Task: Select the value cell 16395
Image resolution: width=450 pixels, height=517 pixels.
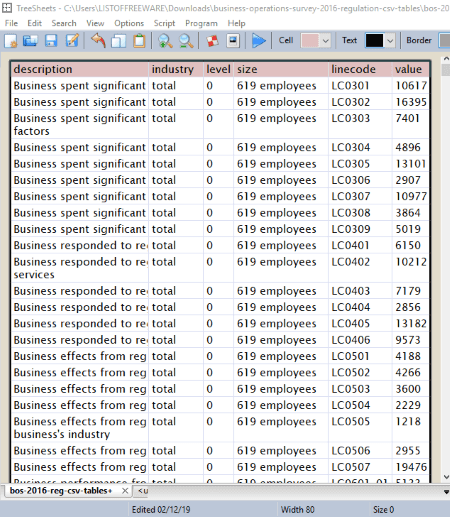Action: pos(411,102)
